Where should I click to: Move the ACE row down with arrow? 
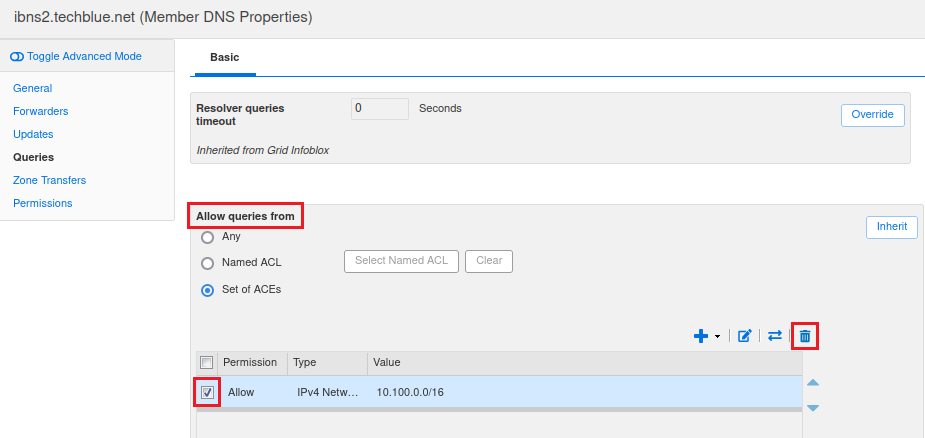click(x=813, y=407)
